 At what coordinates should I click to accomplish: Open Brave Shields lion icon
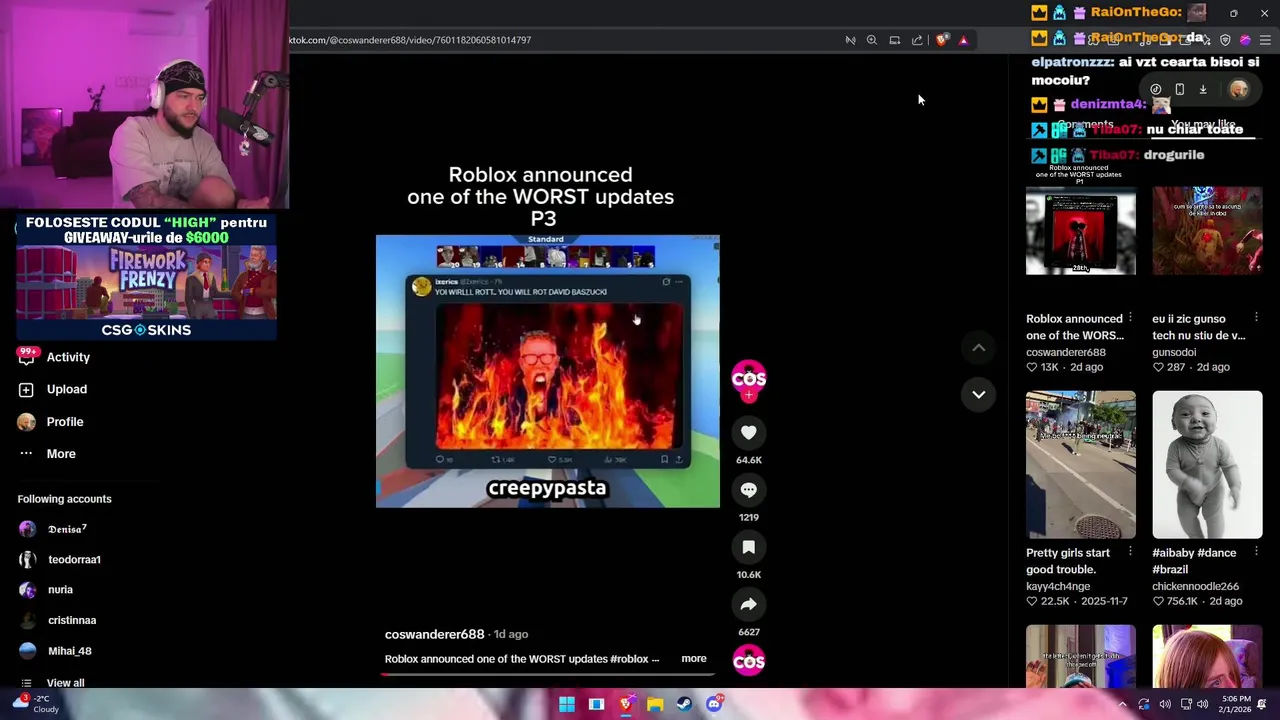point(942,40)
